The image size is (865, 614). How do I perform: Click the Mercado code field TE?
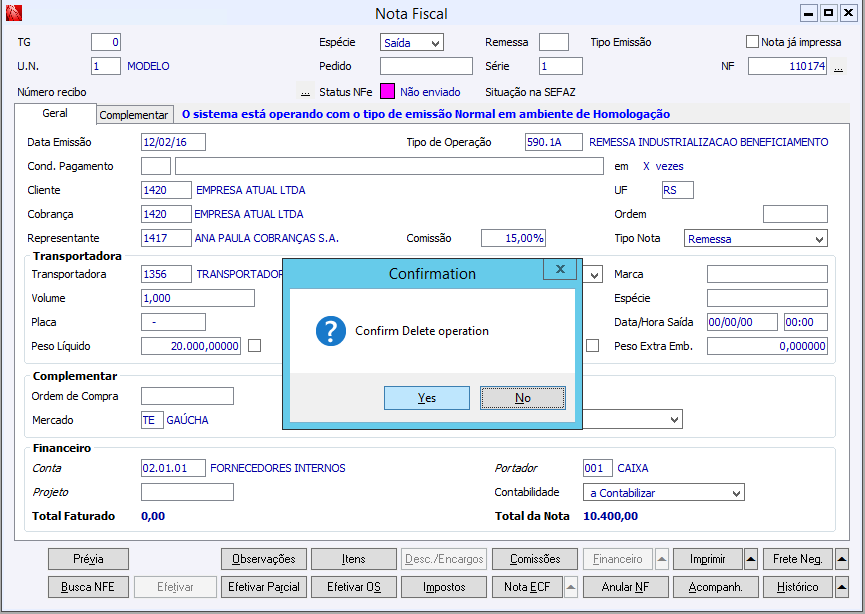tap(152, 420)
